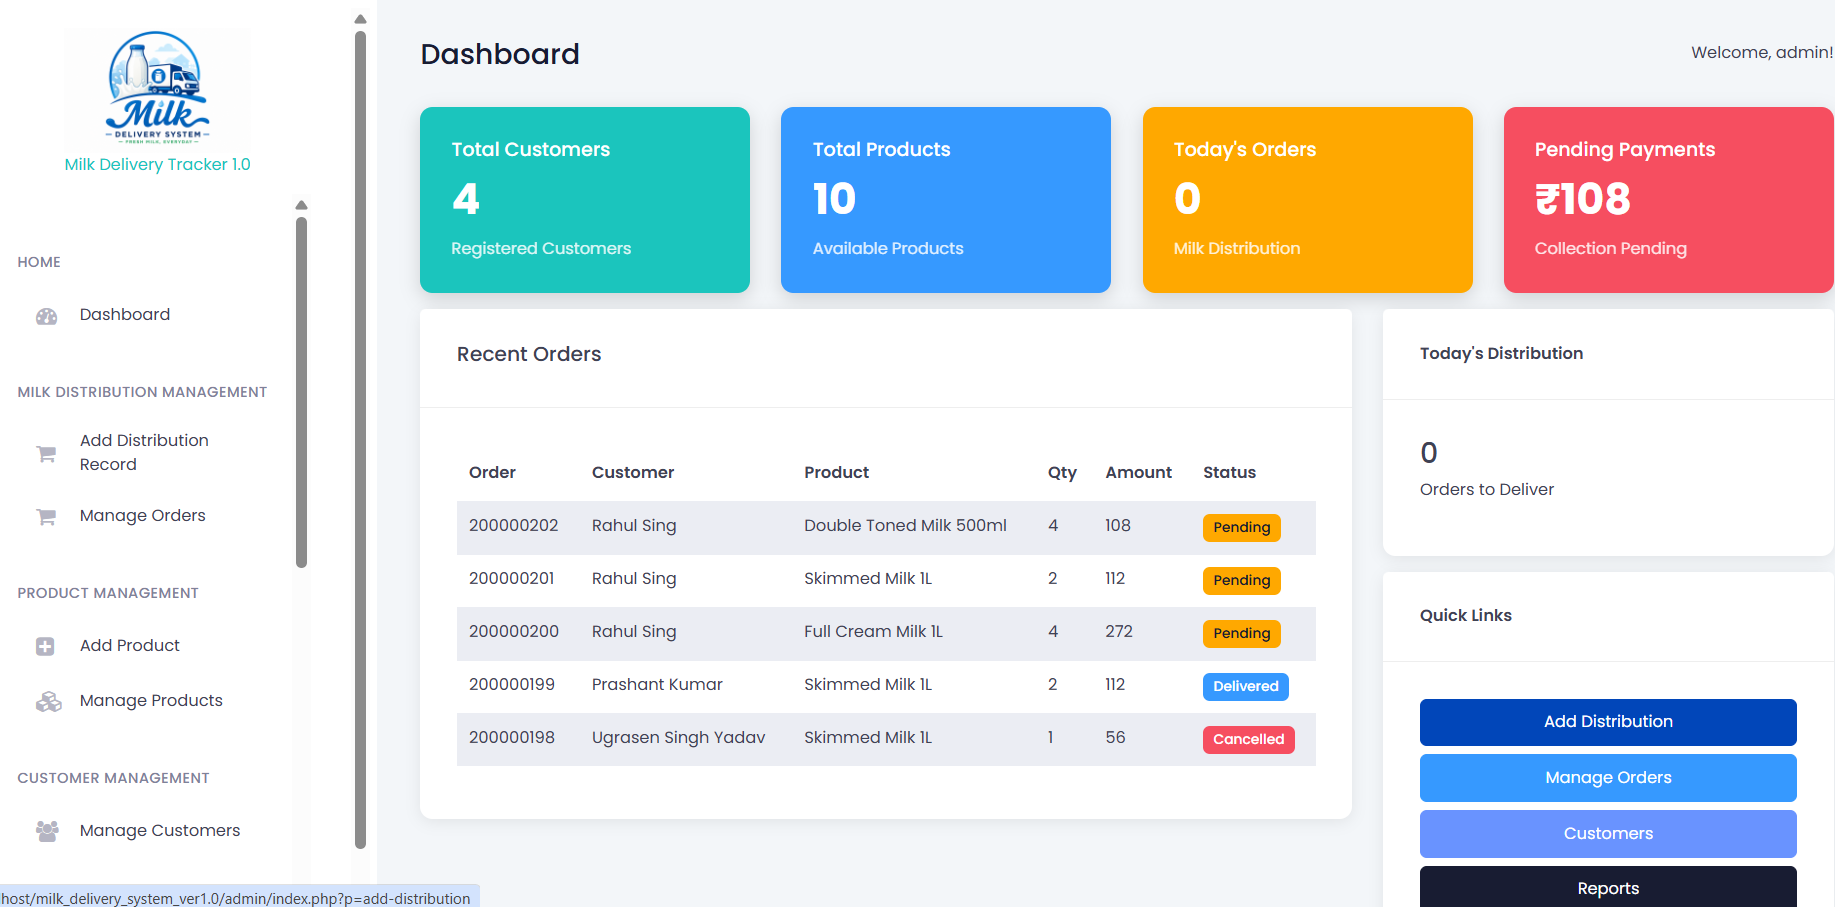Click the Status column header
Screen dimensions: 1835x907
1229,472
